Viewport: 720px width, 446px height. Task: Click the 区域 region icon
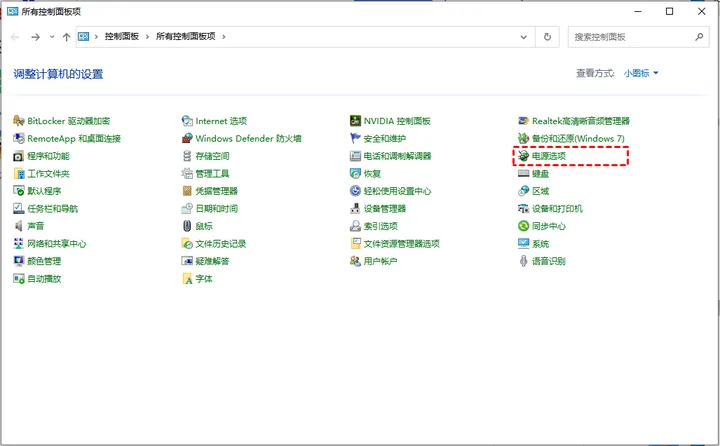[x=523, y=191]
